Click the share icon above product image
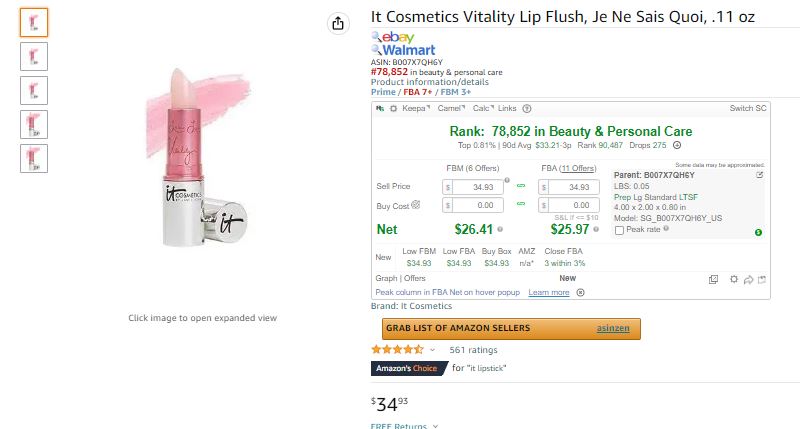The height and width of the screenshot is (429, 800). 338,23
